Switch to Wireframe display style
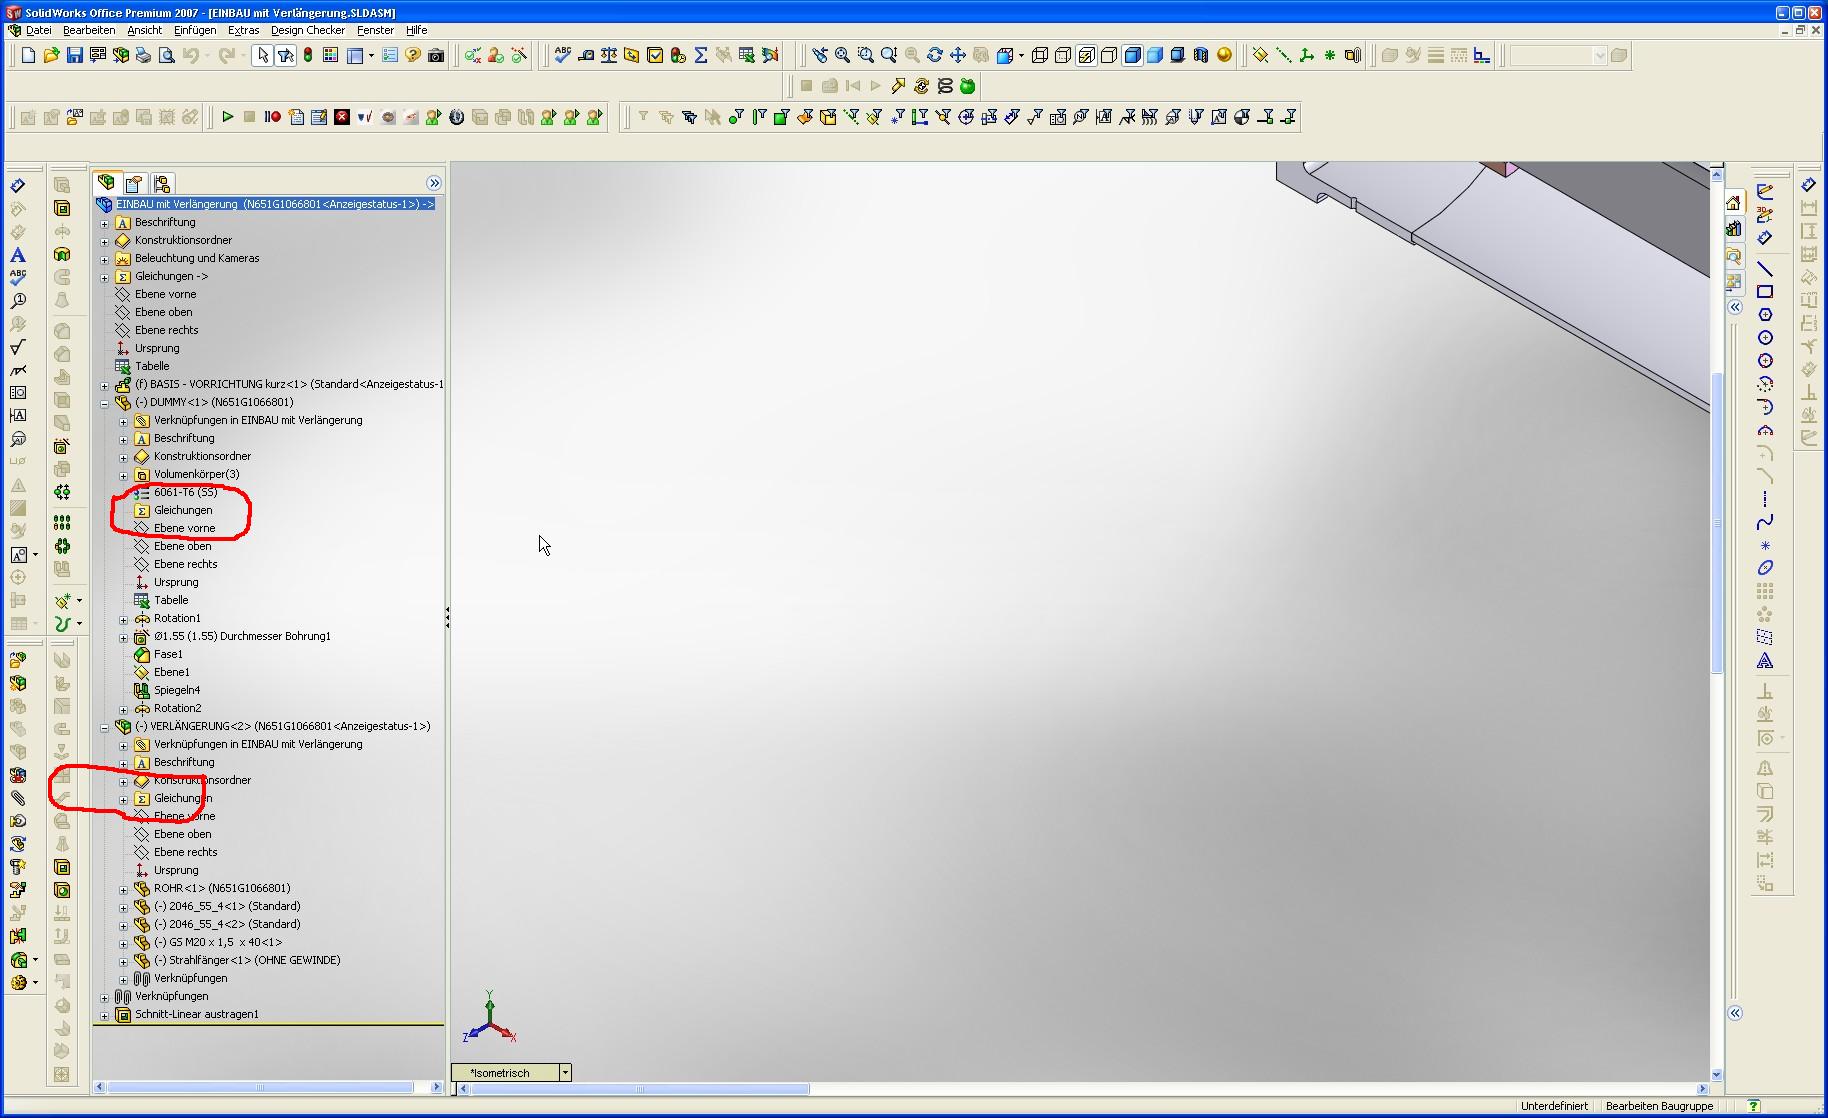Screen dimensions: 1828x1118 pyautogui.click(x=1040, y=56)
